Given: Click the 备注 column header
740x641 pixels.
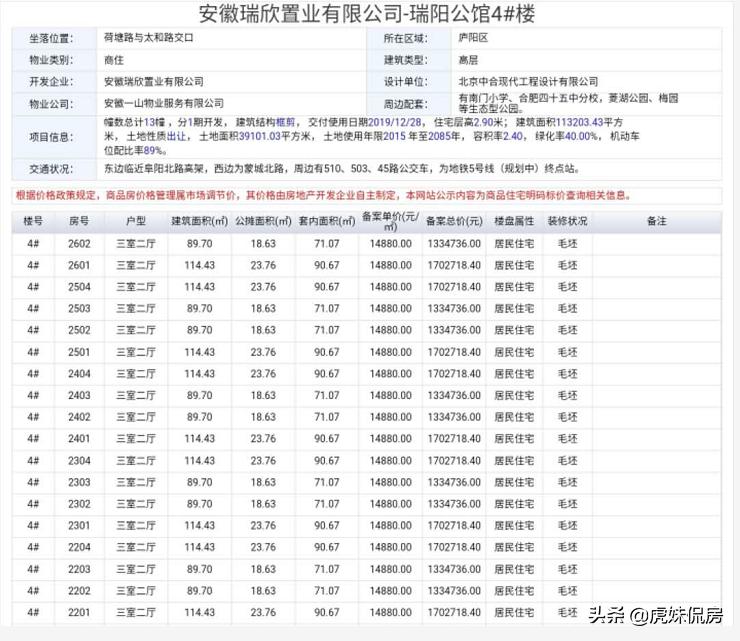Looking at the screenshot, I should pos(656,221).
